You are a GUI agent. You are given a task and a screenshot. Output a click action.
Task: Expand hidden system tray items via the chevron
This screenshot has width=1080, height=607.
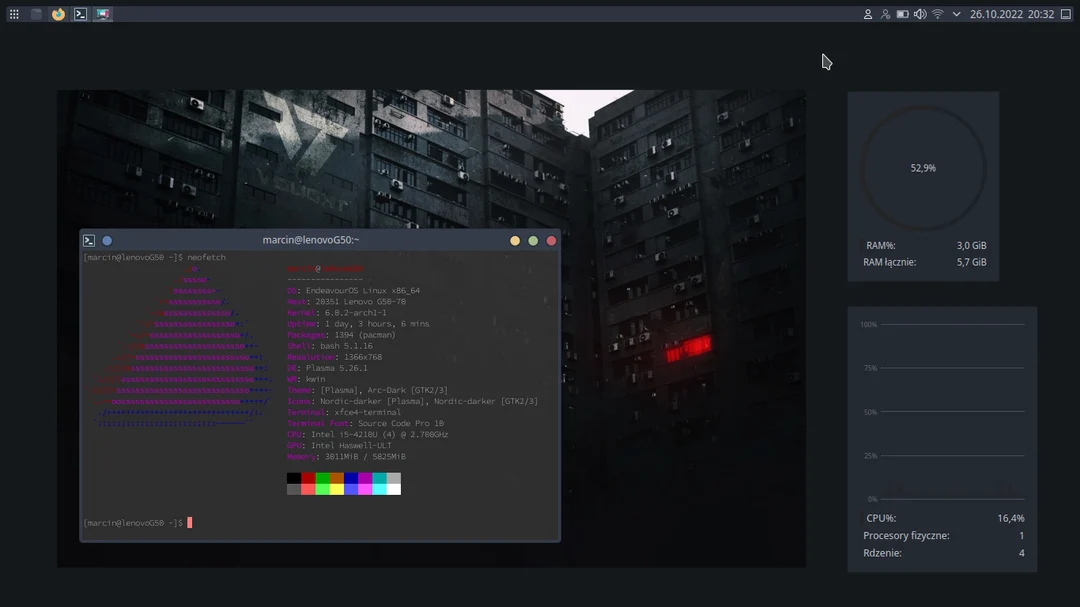click(956, 14)
